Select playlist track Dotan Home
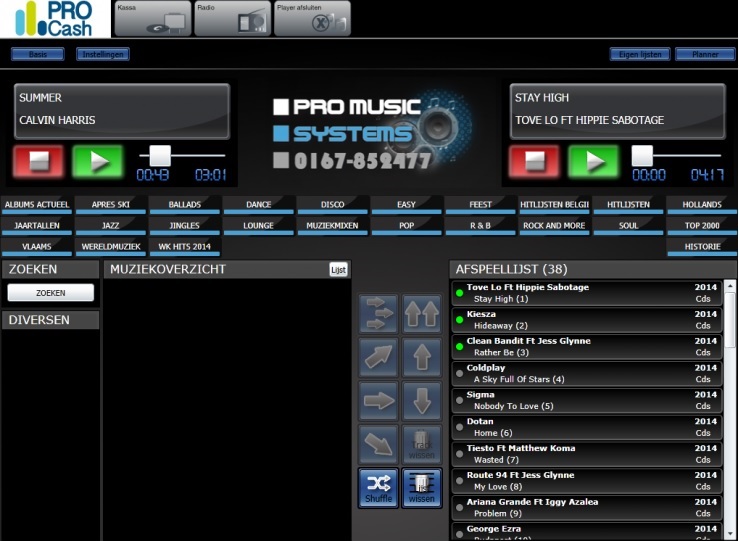The image size is (739, 541). (587, 427)
